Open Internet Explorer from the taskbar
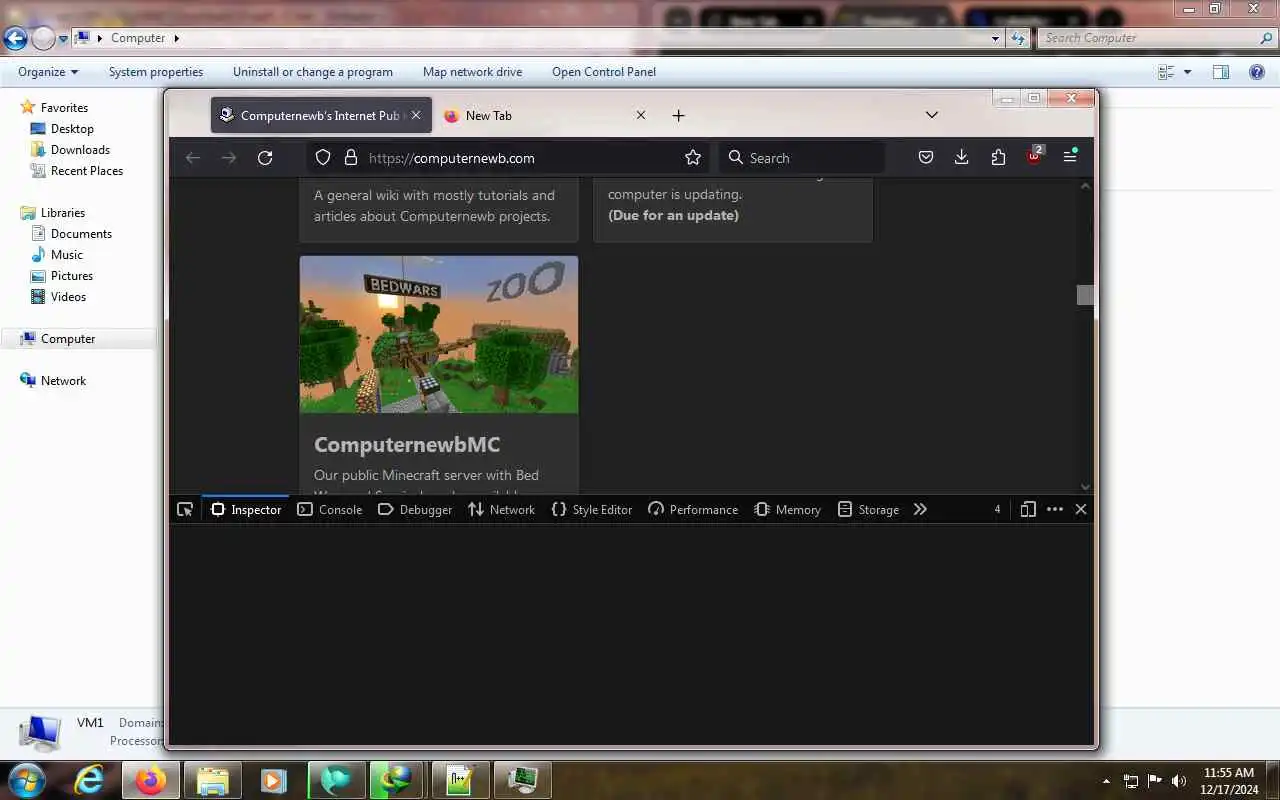Viewport: 1280px width, 800px height. tap(89, 780)
